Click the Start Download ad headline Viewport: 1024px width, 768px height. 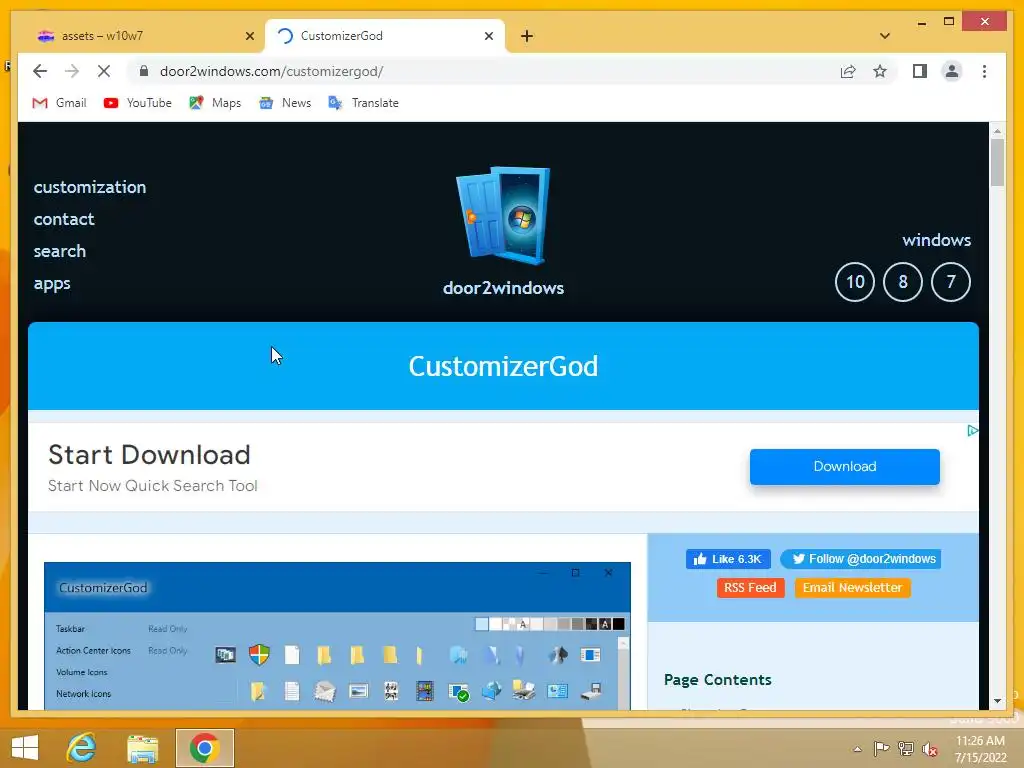149,455
